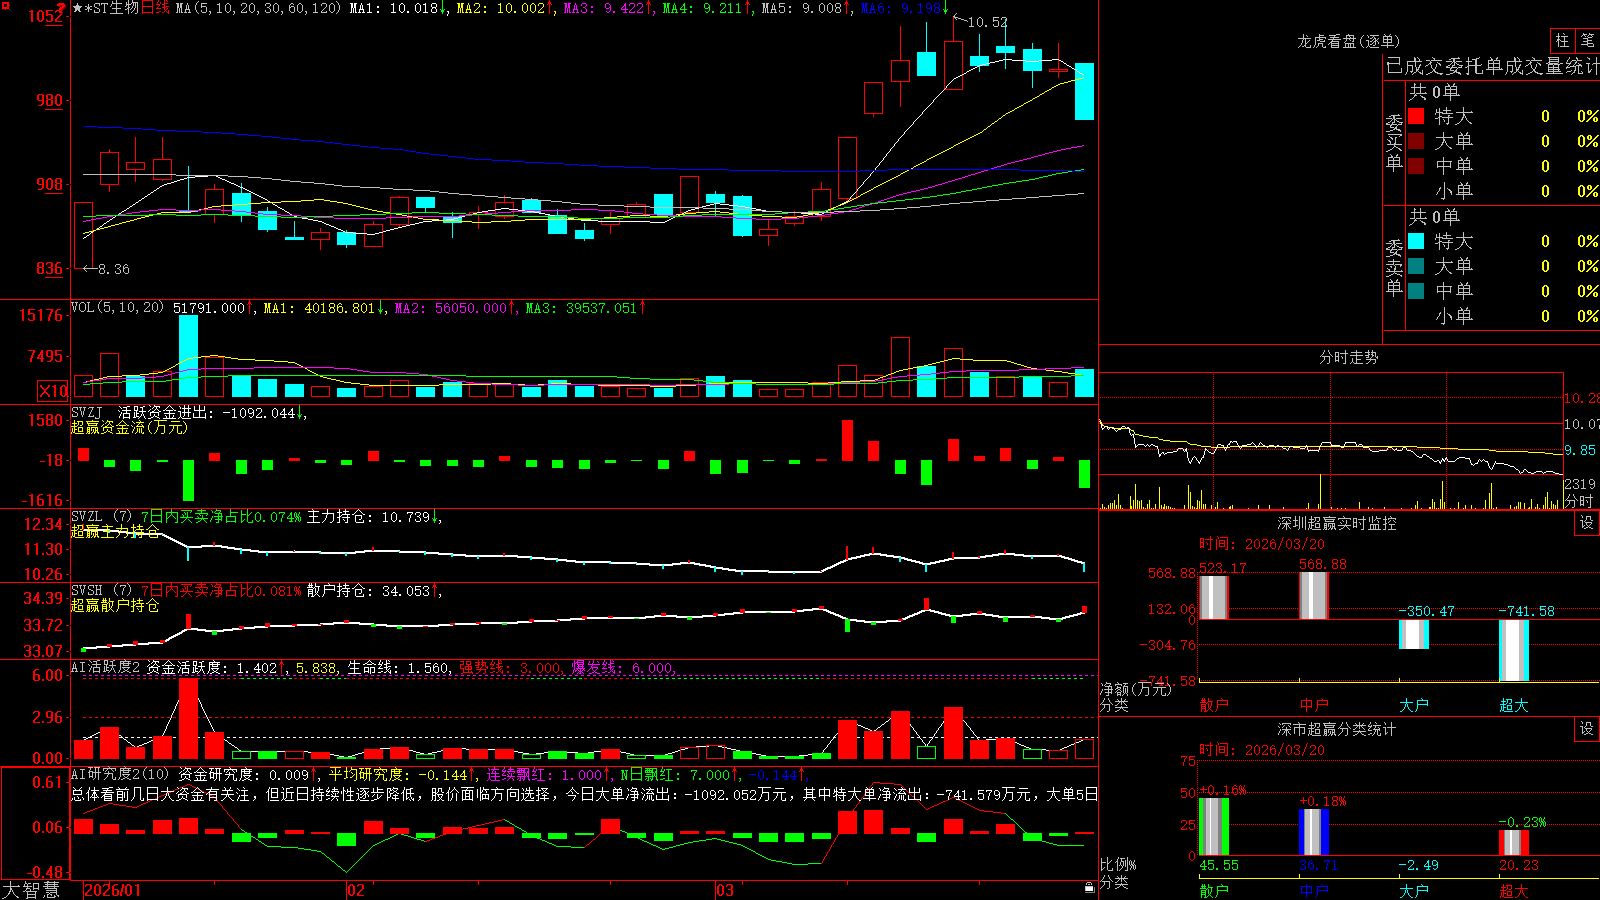Click the 大智慧 logo at bottom-left
Viewport: 1600px width, 900px height.
(31, 889)
